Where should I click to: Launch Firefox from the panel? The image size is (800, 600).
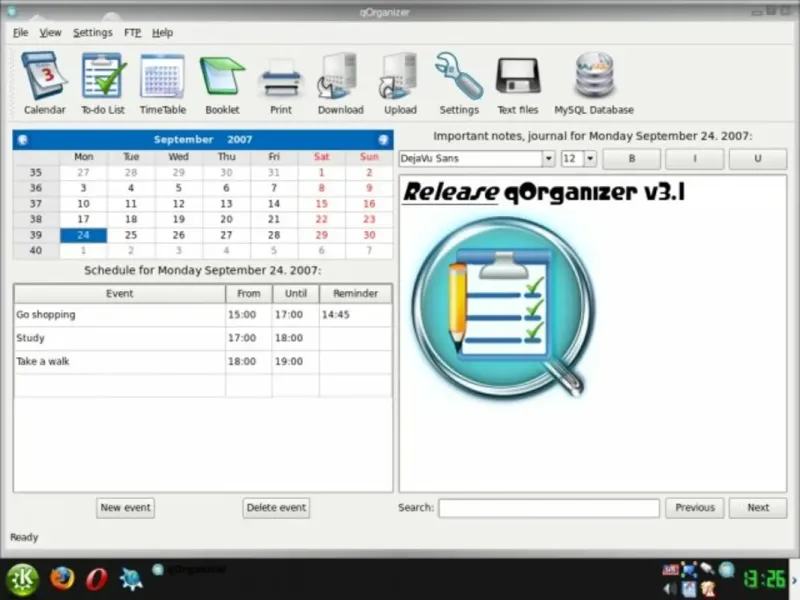click(62, 579)
